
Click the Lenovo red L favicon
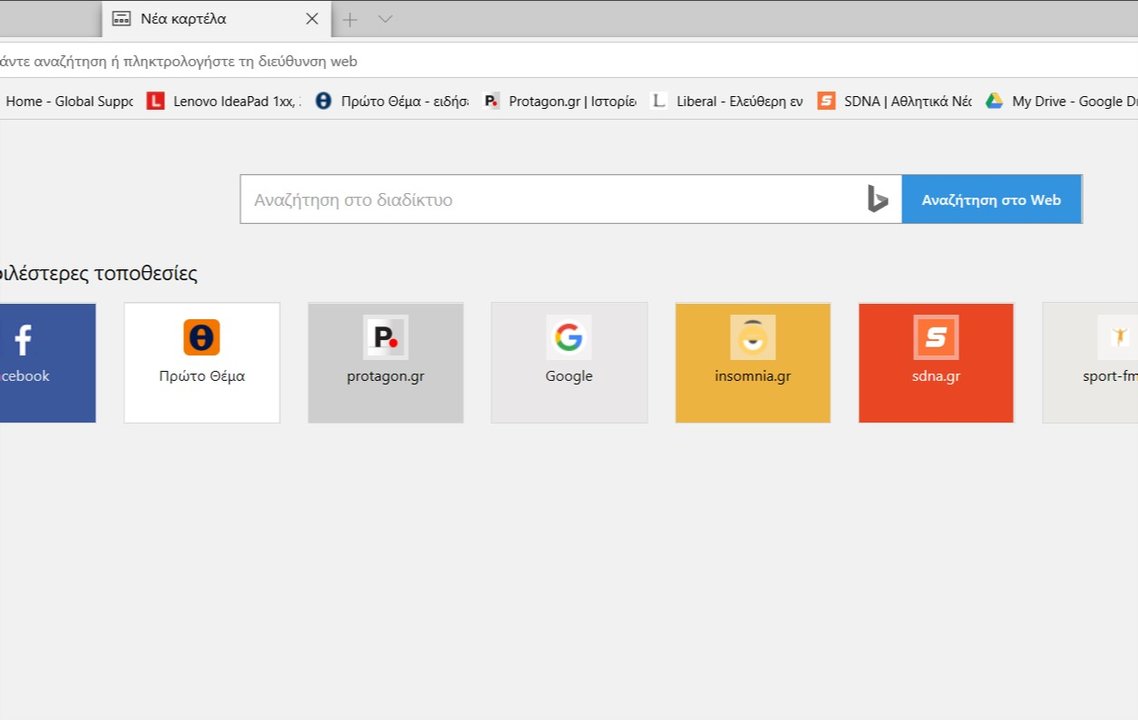pos(155,102)
